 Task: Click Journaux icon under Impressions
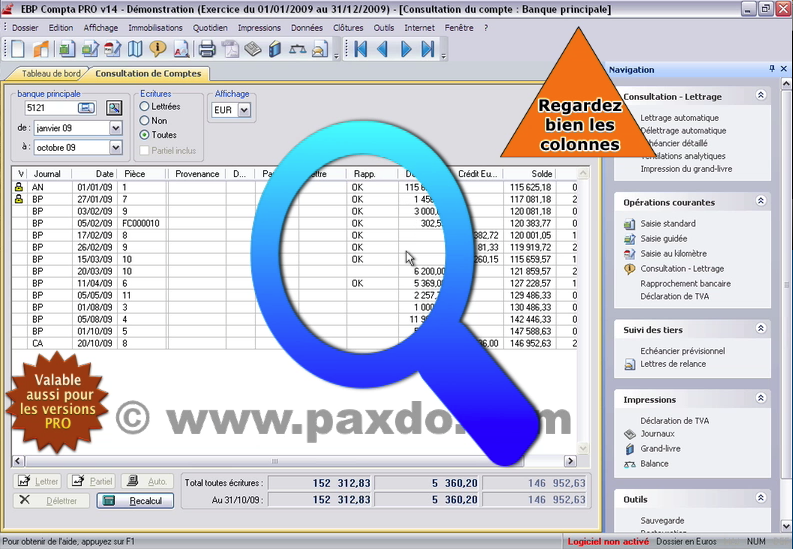629,434
